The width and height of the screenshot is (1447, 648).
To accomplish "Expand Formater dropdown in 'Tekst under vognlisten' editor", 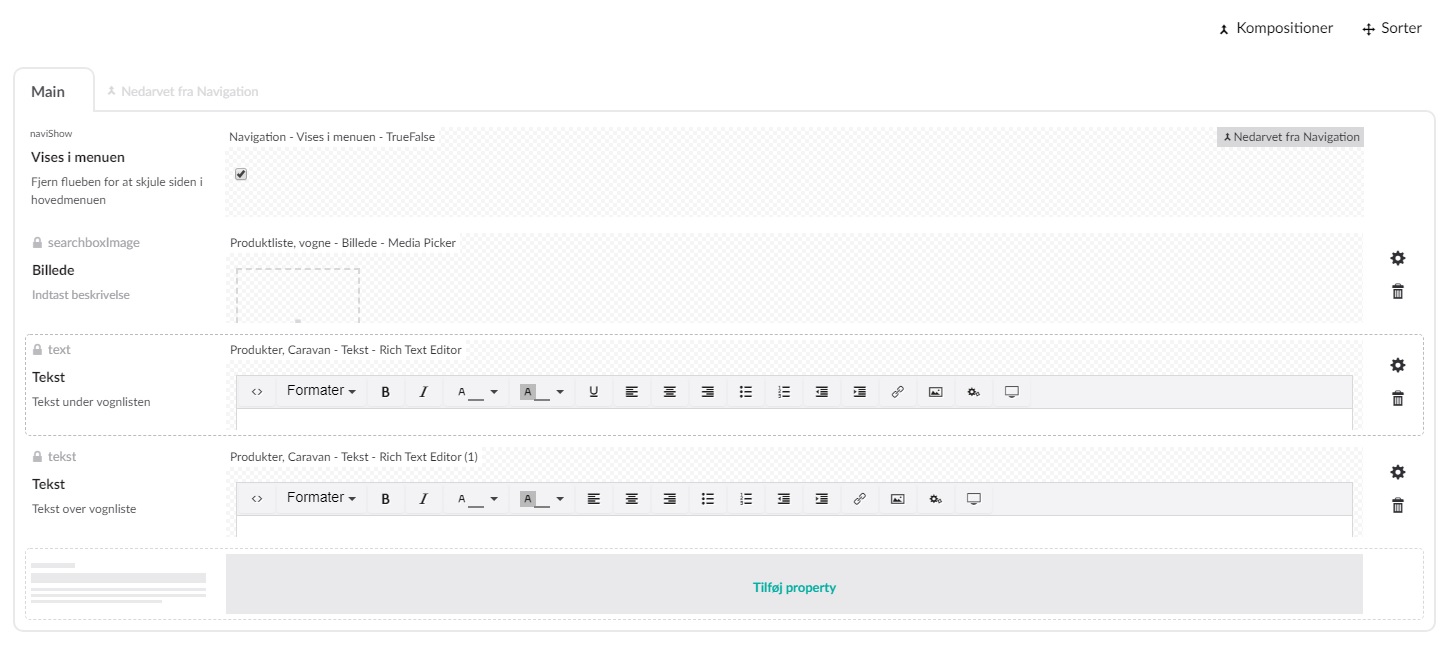I will point(321,391).
